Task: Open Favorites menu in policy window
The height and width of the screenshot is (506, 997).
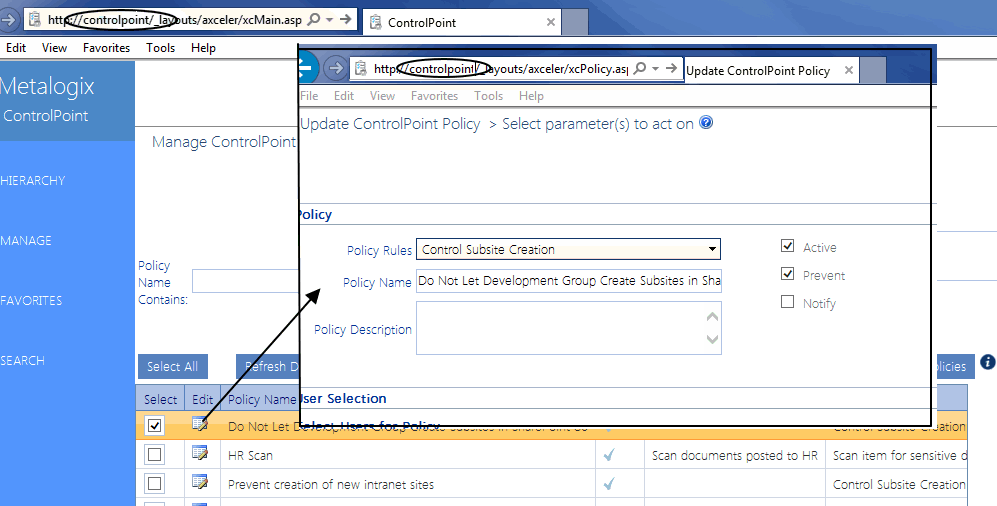Action: [x=434, y=96]
